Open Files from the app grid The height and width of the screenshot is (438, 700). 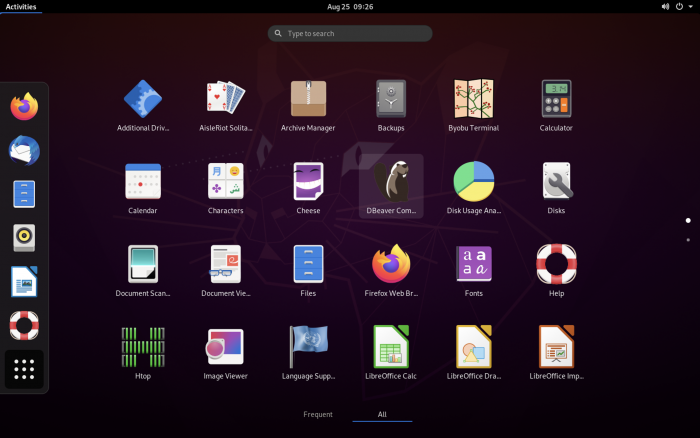(x=308, y=271)
